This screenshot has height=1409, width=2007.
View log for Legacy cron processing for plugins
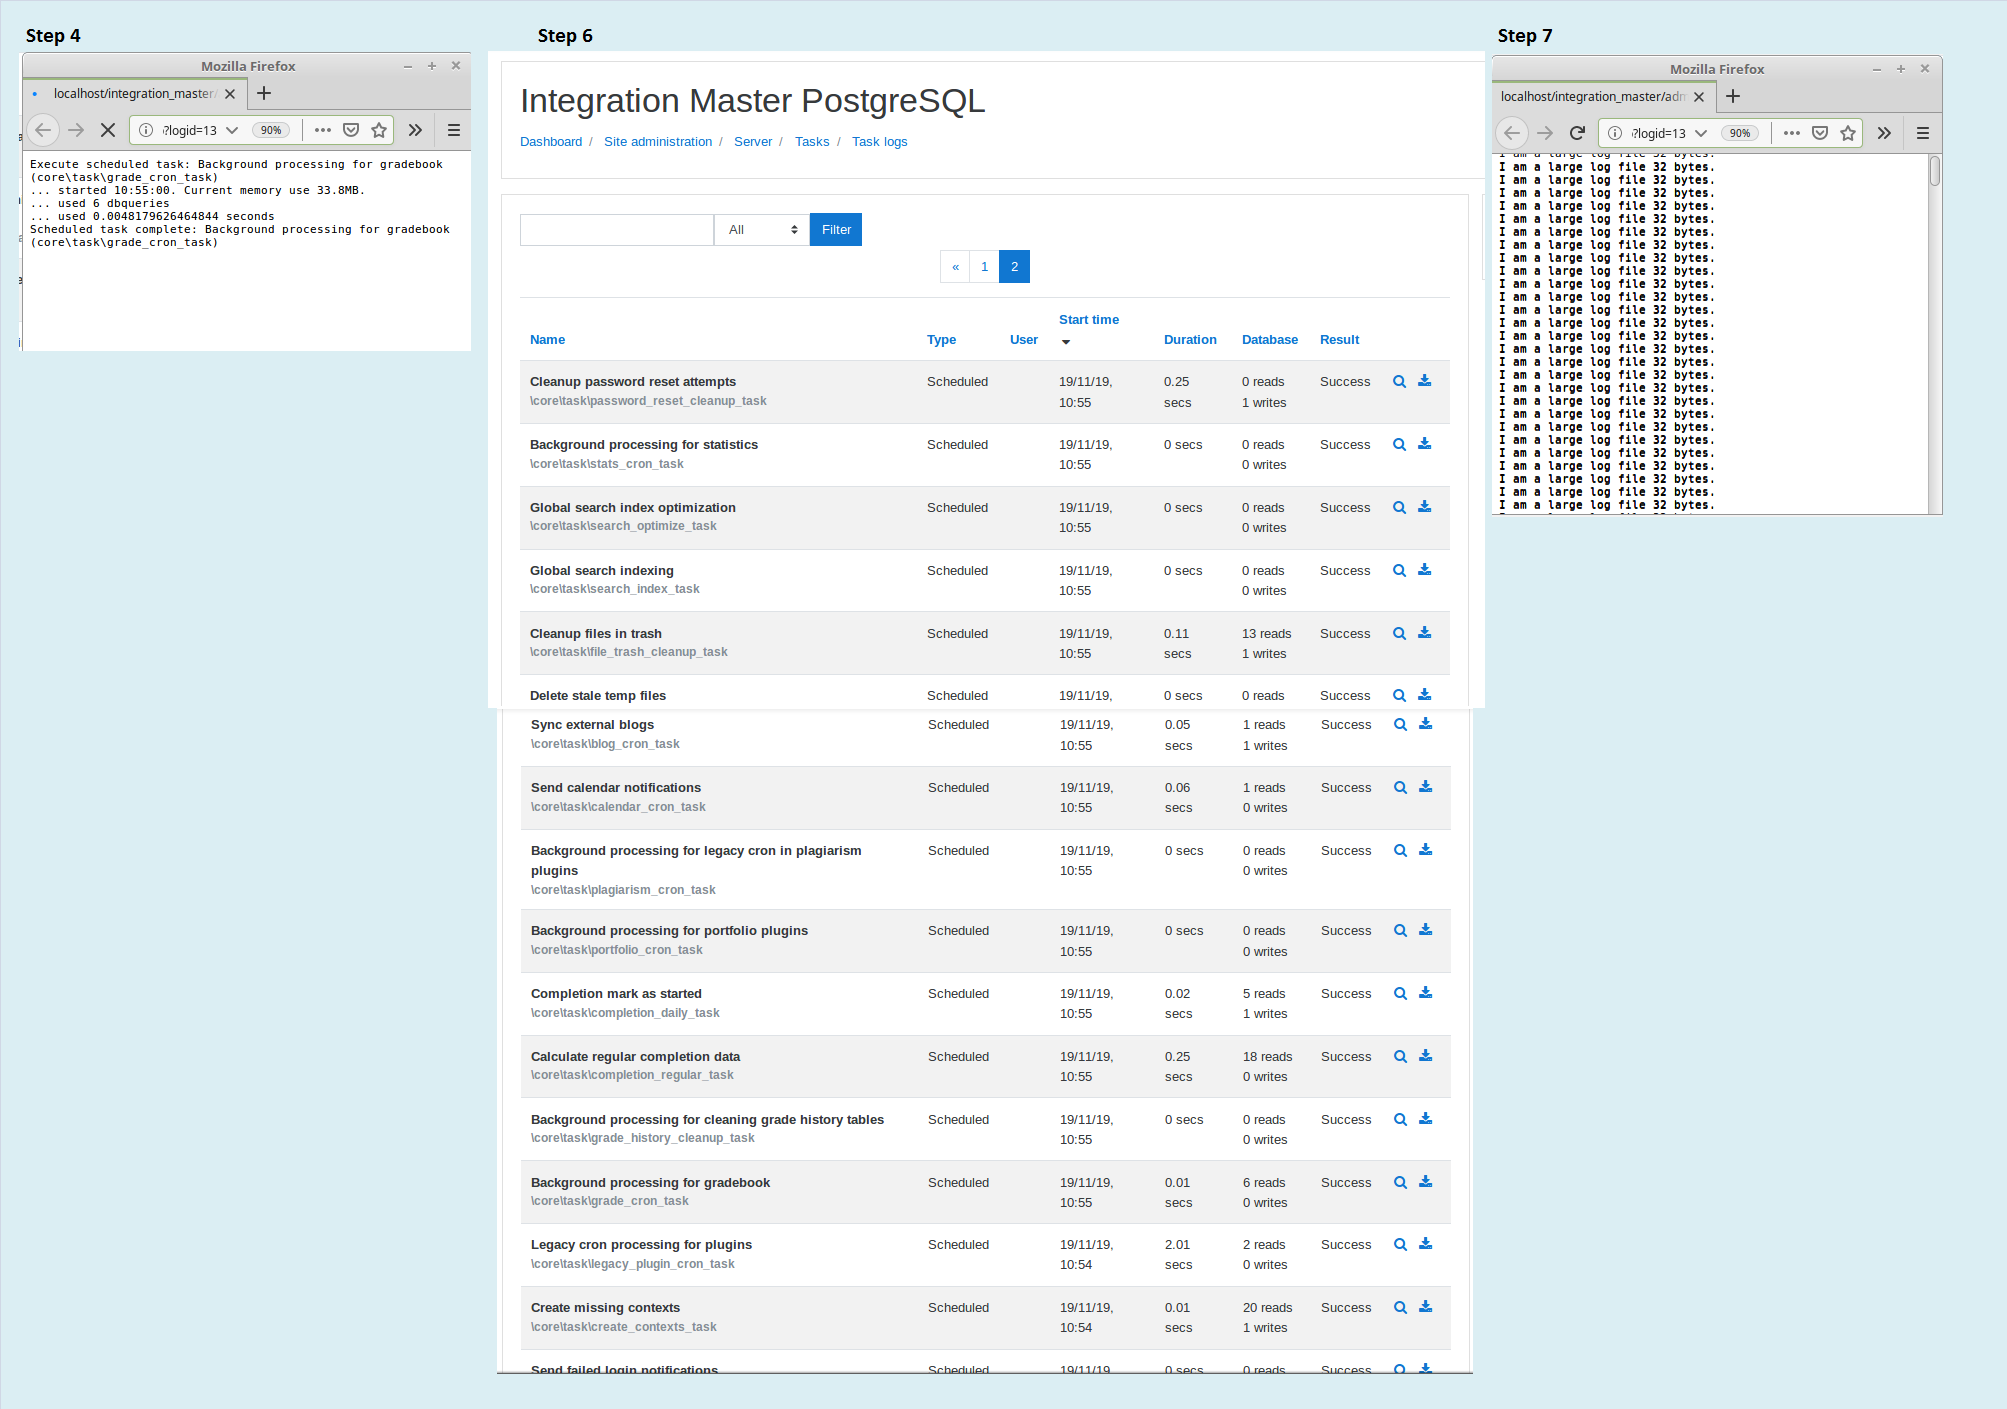[x=1400, y=1245]
